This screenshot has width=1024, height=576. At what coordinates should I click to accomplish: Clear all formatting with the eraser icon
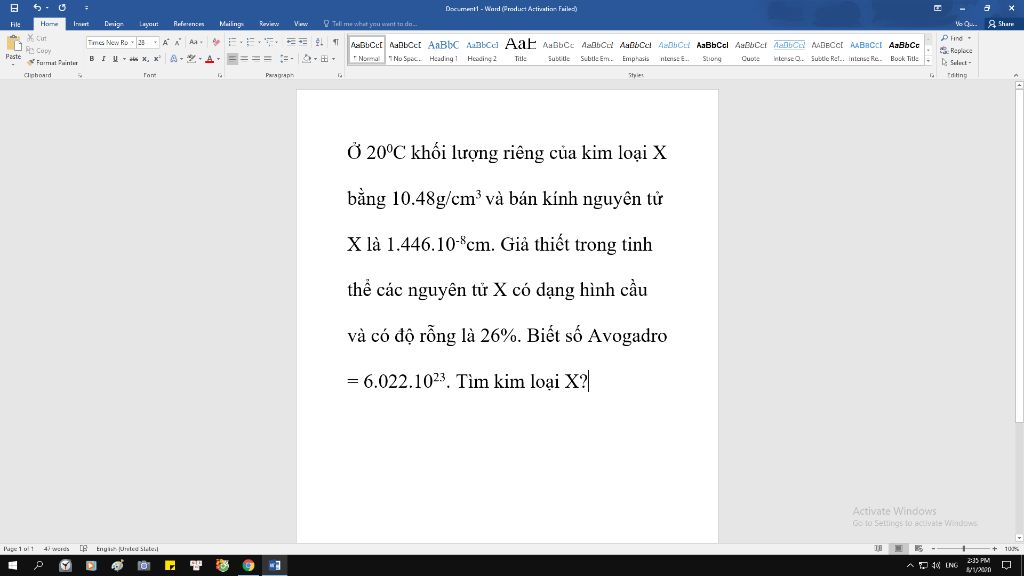[x=216, y=42]
